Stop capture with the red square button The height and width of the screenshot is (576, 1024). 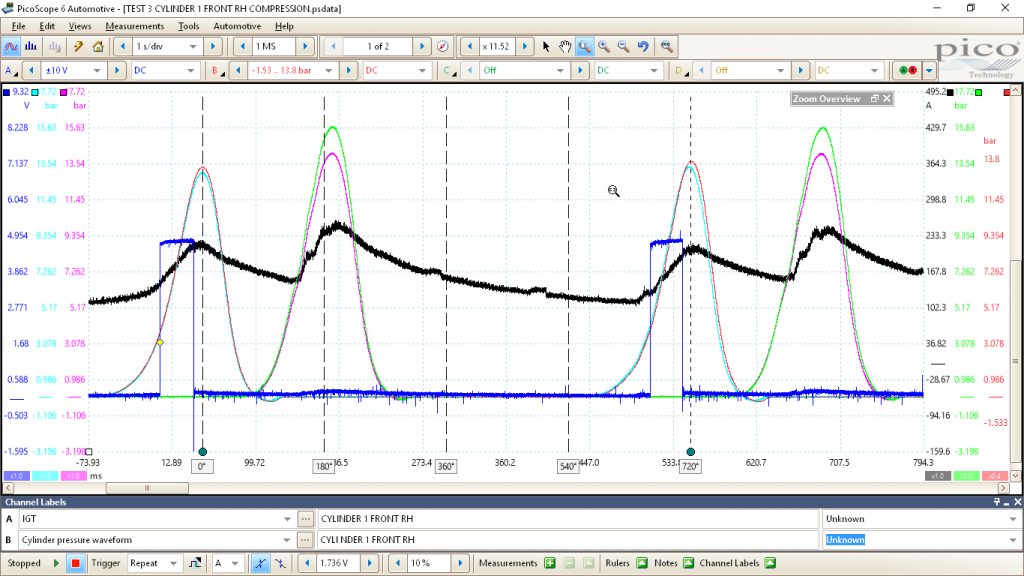click(76, 563)
